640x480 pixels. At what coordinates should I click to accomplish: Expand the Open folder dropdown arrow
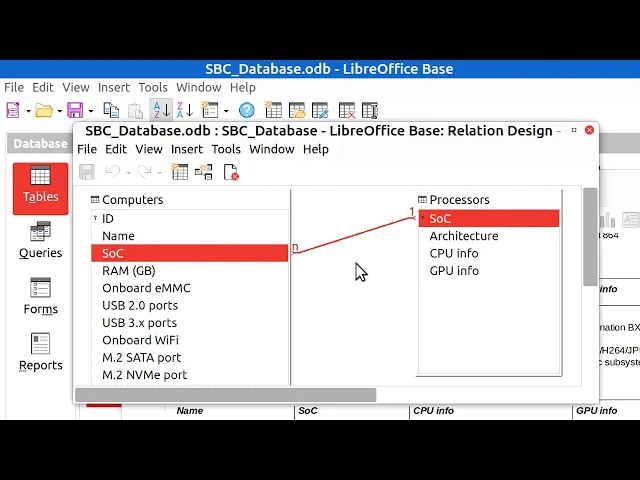click(x=59, y=111)
